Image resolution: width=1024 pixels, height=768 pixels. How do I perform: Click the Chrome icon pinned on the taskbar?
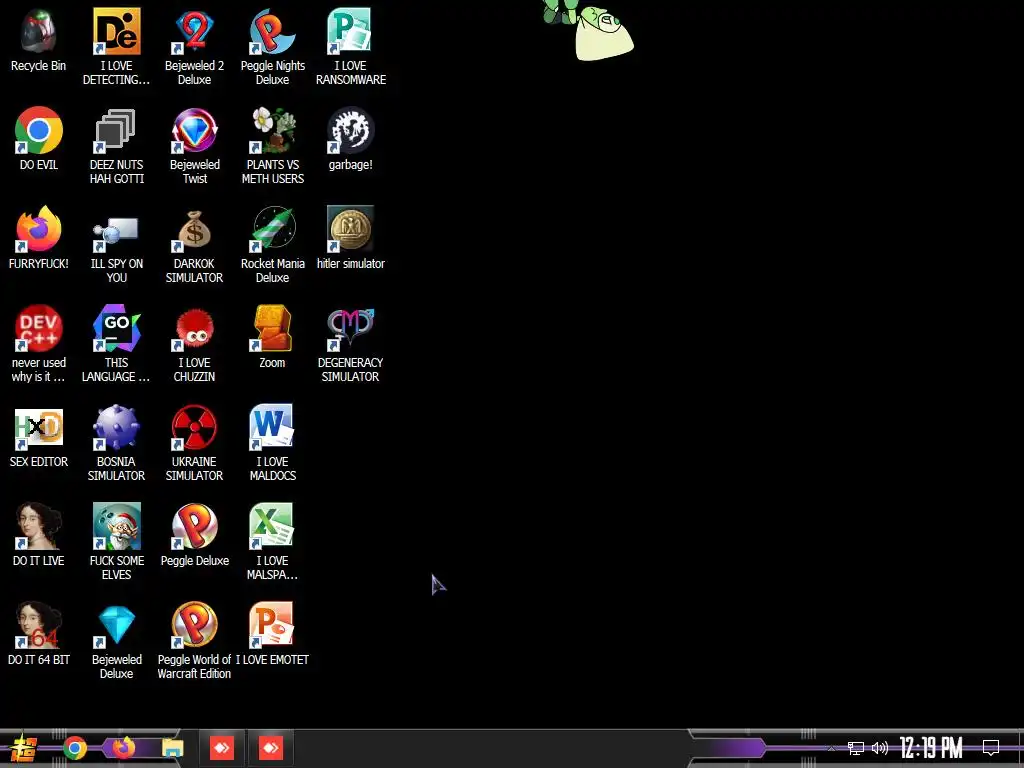click(x=75, y=748)
